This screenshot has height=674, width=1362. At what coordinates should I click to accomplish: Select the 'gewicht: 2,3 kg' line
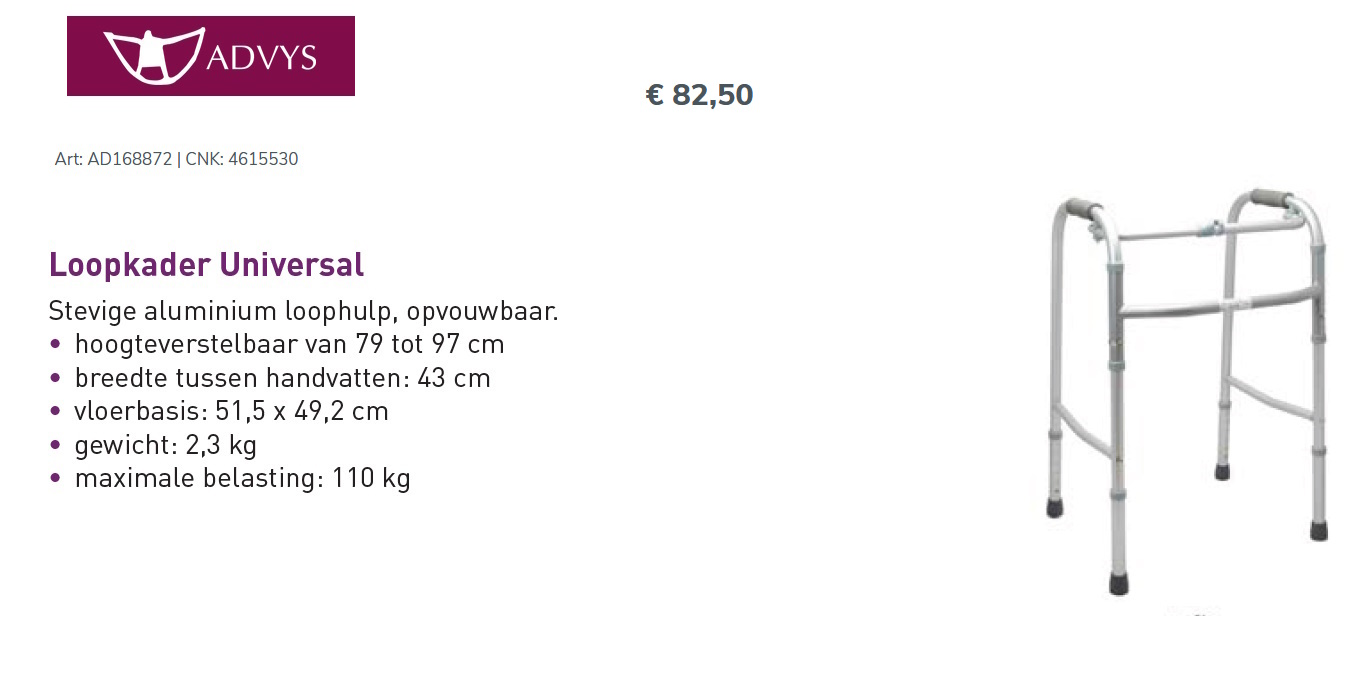point(165,445)
